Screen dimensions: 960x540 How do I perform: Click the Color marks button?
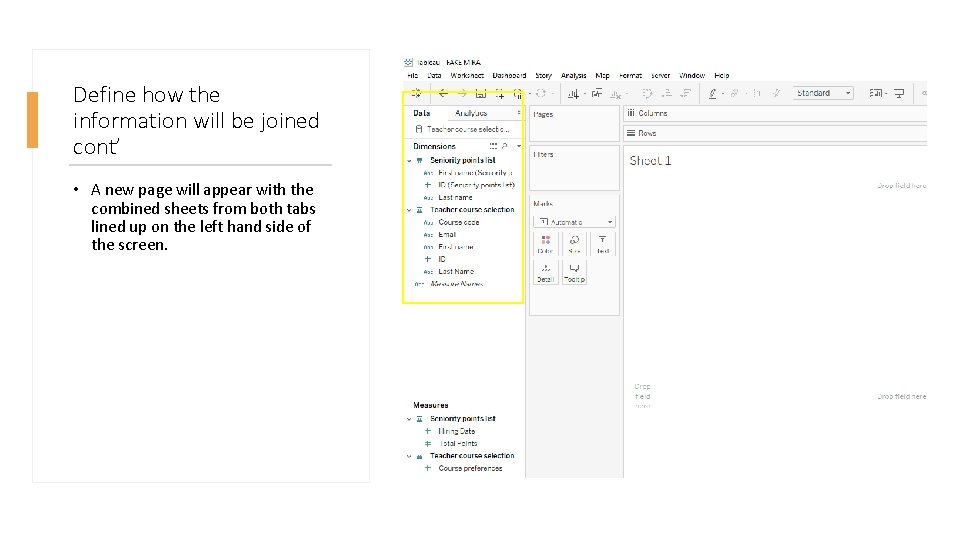(545, 244)
